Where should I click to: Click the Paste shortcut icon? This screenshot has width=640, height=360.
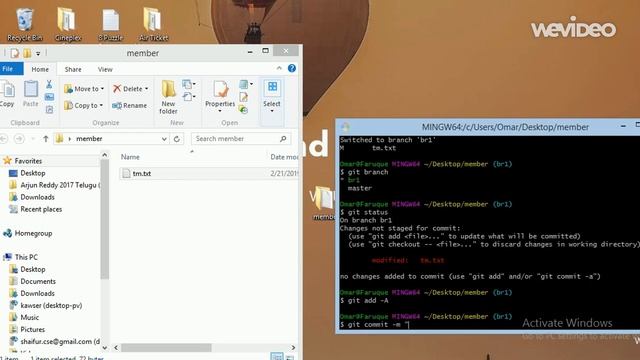[x=49, y=109]
